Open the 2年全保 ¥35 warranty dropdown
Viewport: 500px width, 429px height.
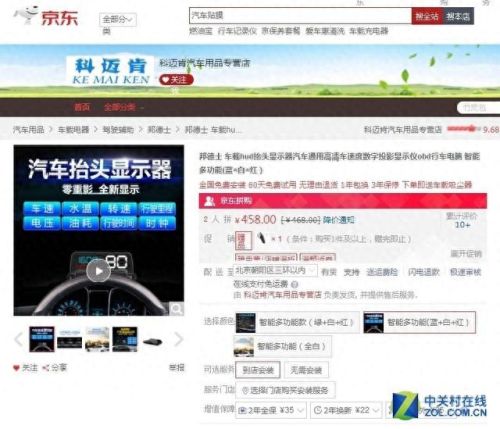(x=271, y=410)
